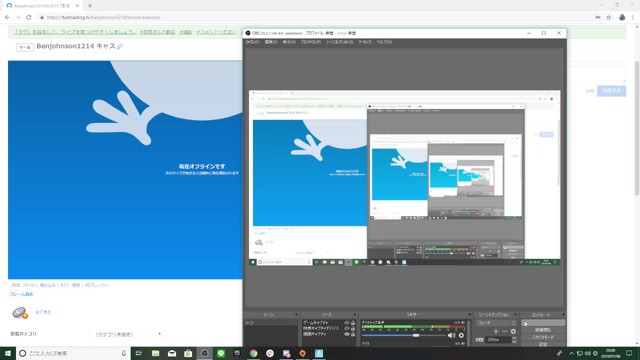Add a new scene transition with plus
The image size is (640, 360).
(496, 331)
